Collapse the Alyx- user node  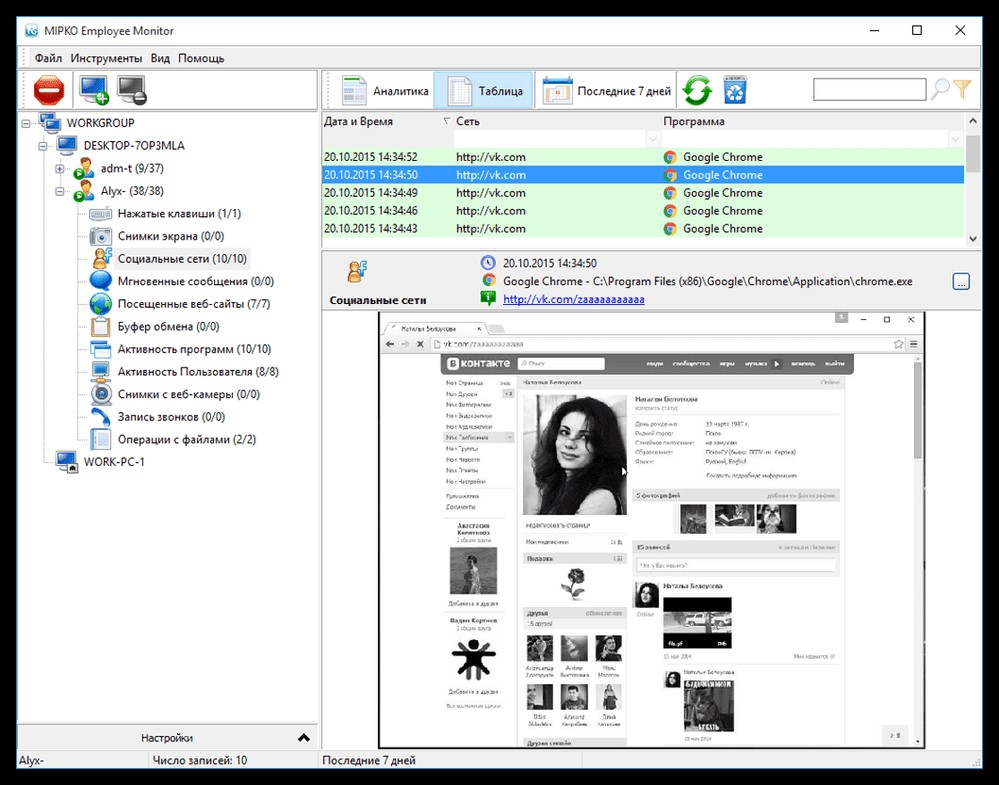[x=59, y=191]
